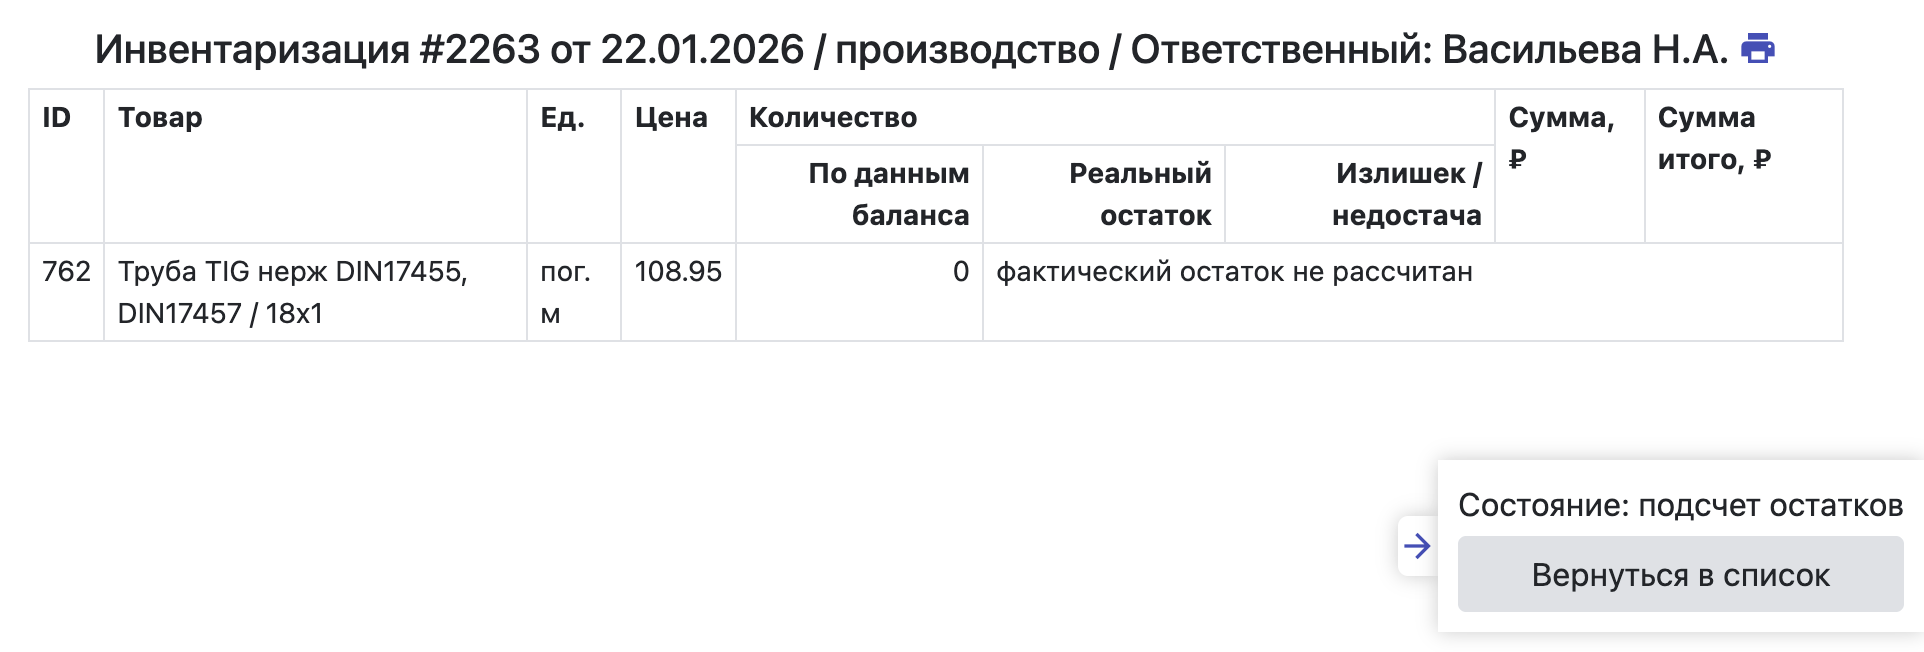Click the "Ед." column header
Screen dimensions: 1924x652
[562, 118]
